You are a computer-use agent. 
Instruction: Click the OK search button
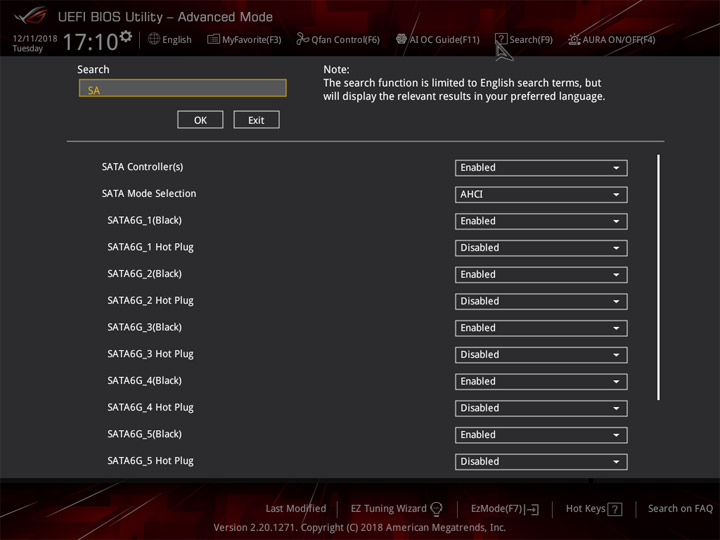click(200, 120)
